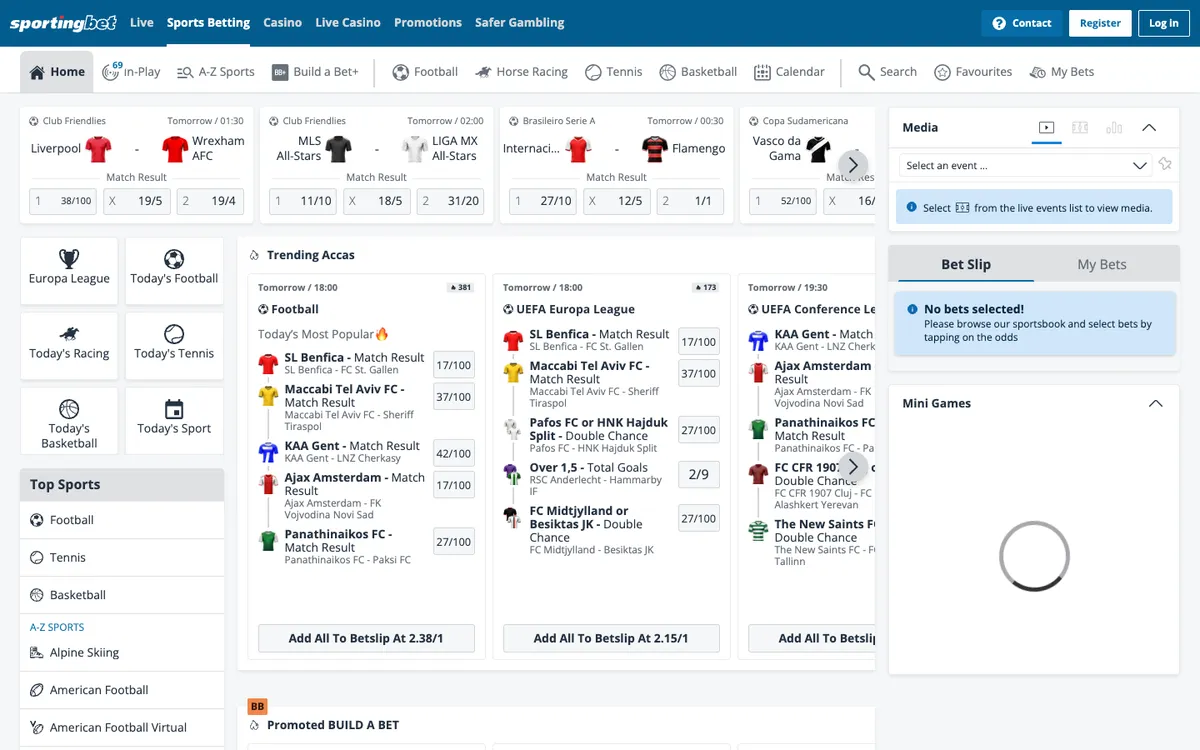The width and height of the screenshot is (1200, 750).
Task: Click Add All To Betslip At 2.38/1
Action: (x=366, y=638)
